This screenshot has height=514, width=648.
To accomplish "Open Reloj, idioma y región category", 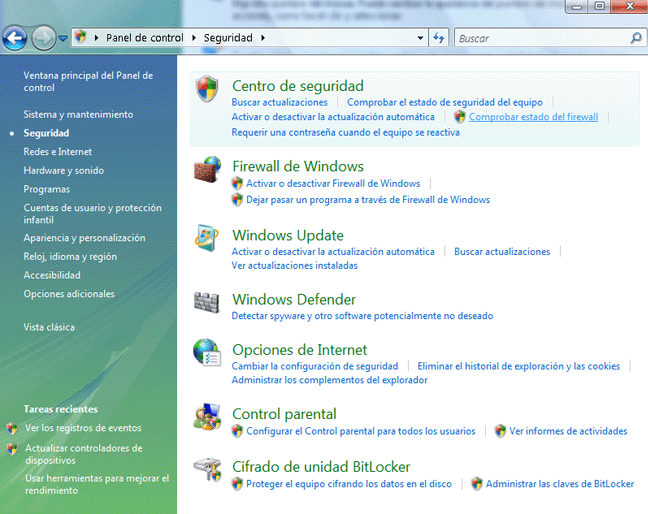I will pos(70,257).
